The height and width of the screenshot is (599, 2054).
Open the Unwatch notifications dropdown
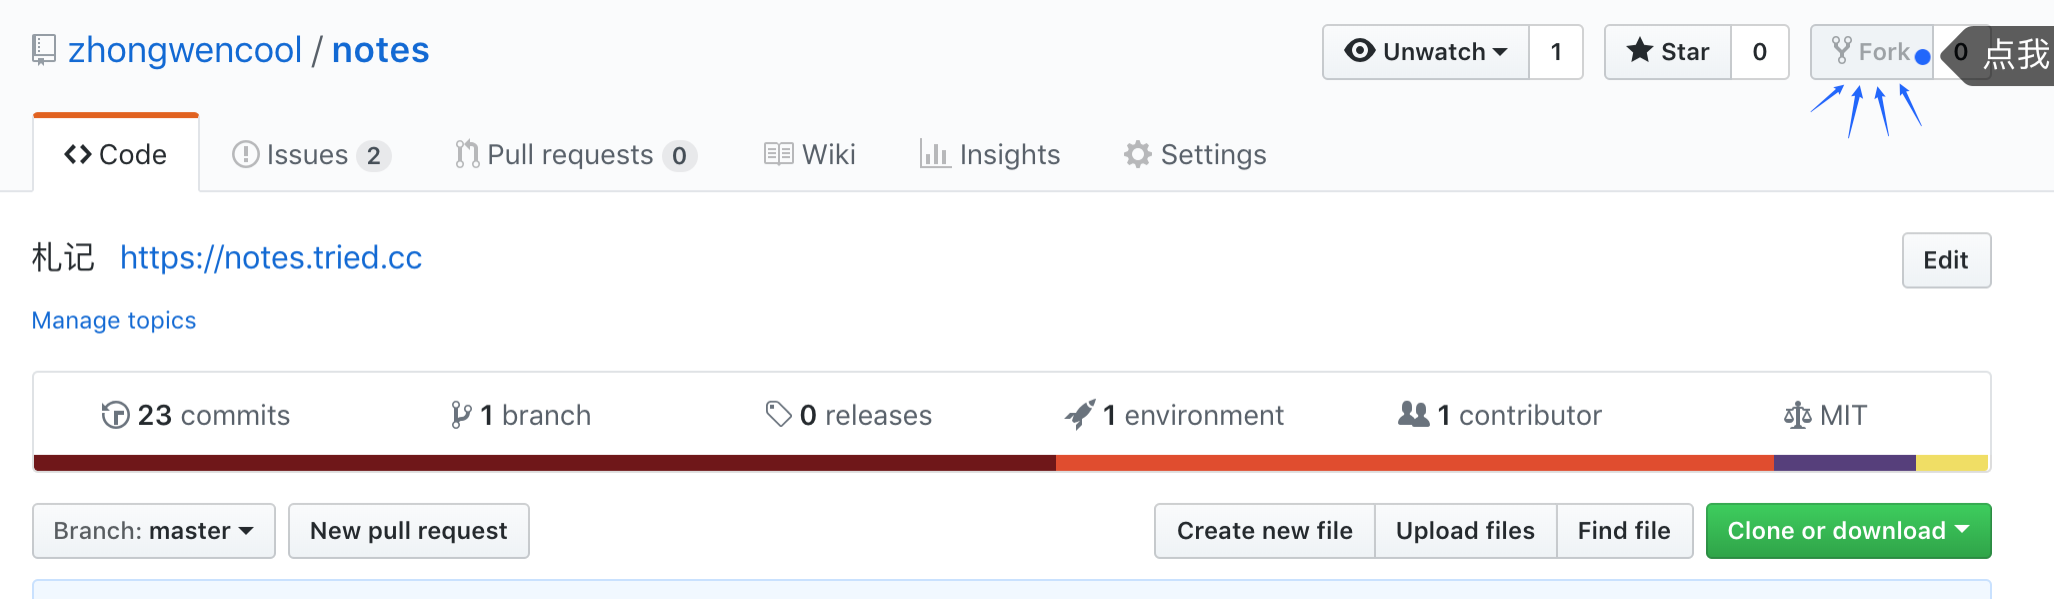click(x=1426, y=52)
